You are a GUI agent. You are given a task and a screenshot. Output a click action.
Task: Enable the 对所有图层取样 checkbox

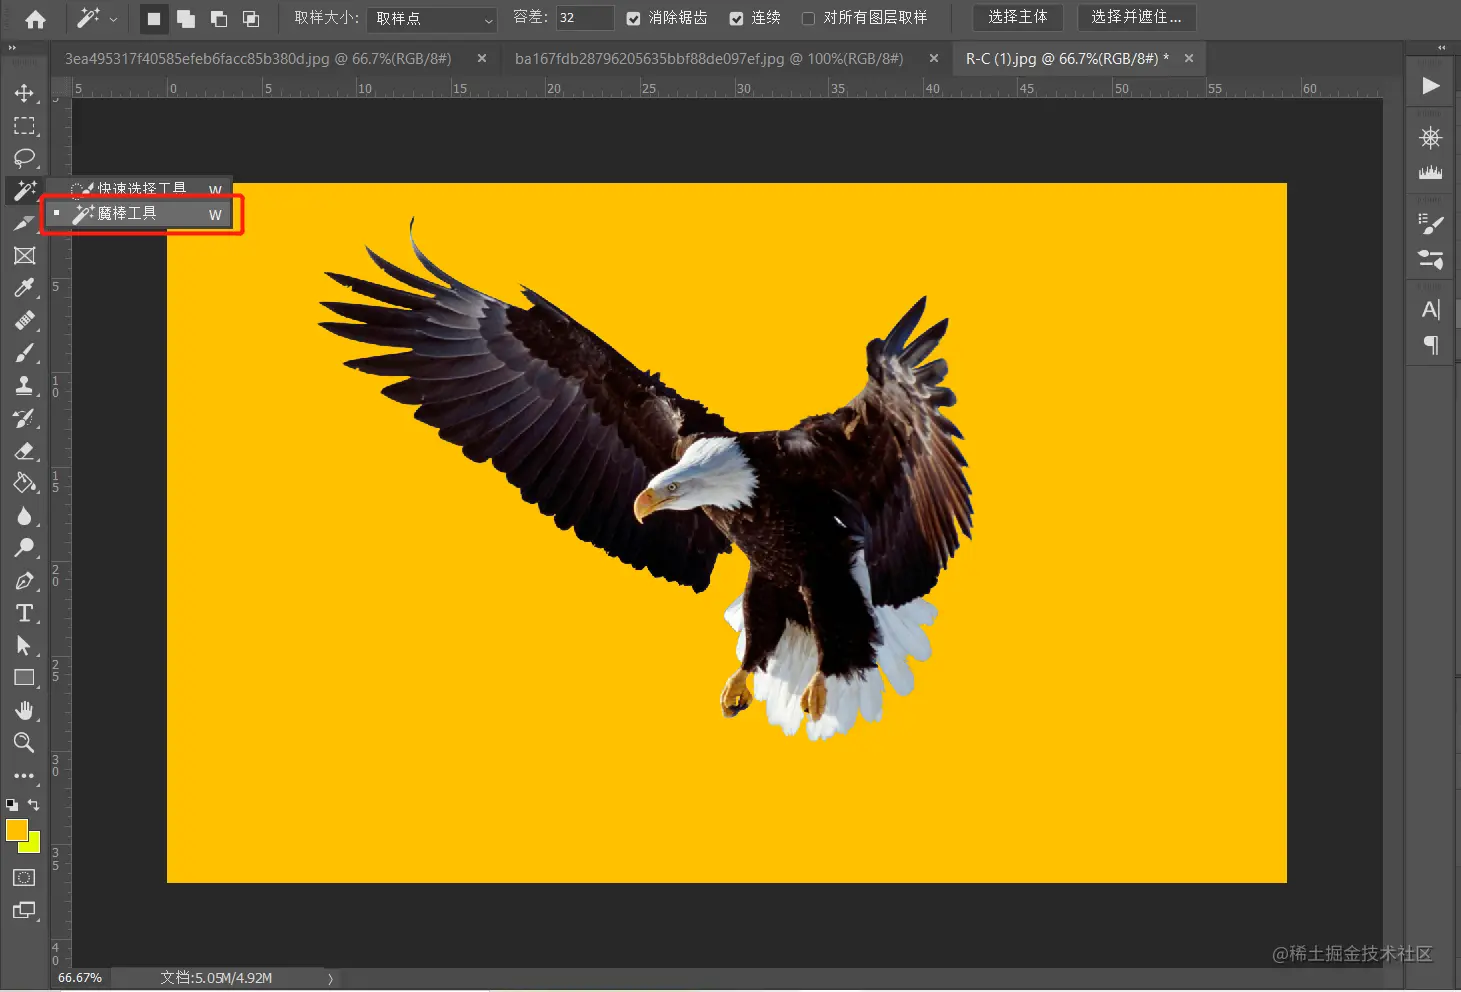[808, 18]
